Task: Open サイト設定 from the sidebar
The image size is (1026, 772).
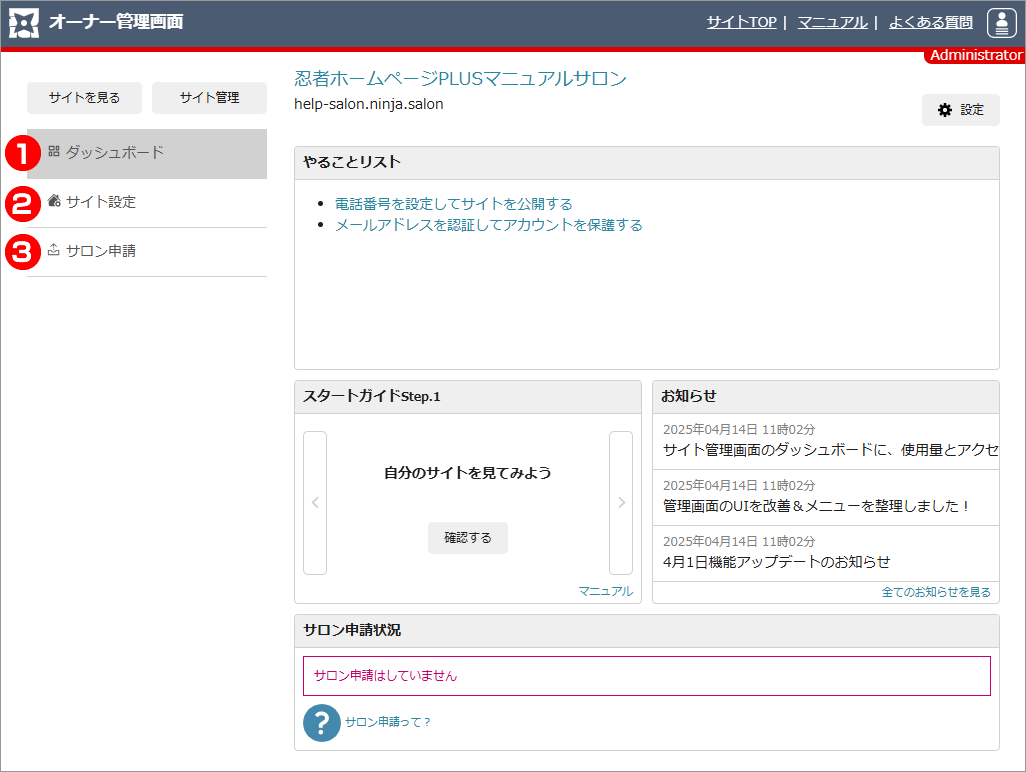Action: tap(101, 202)
